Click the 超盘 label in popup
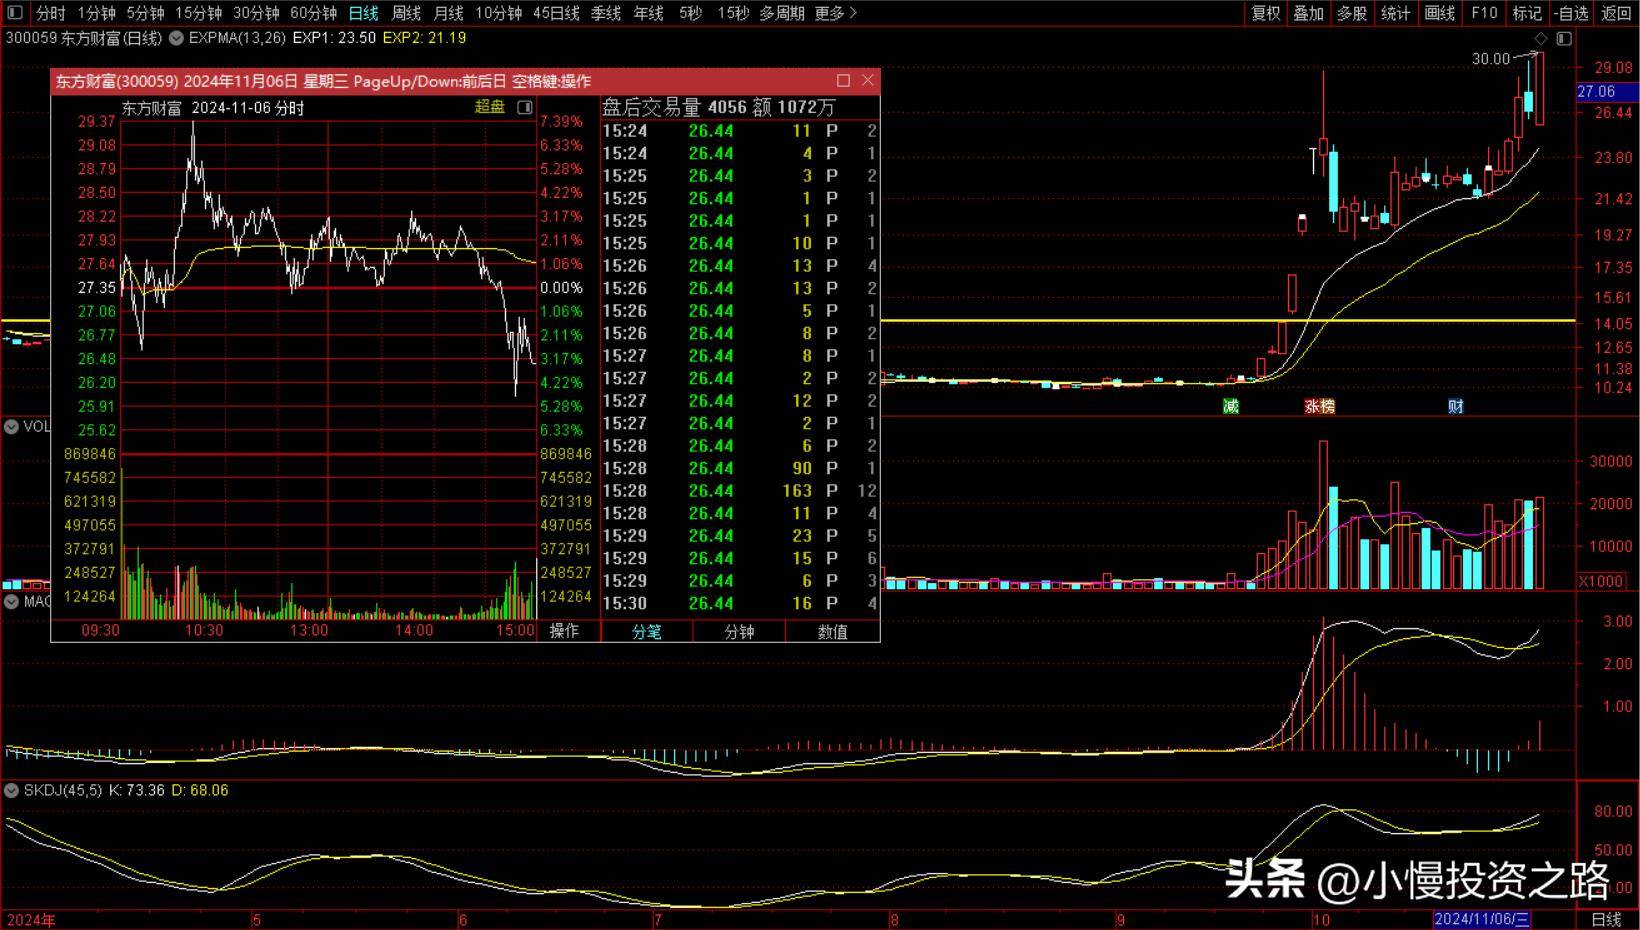This screenshot has width=1640, height=930. coord(490,107)
